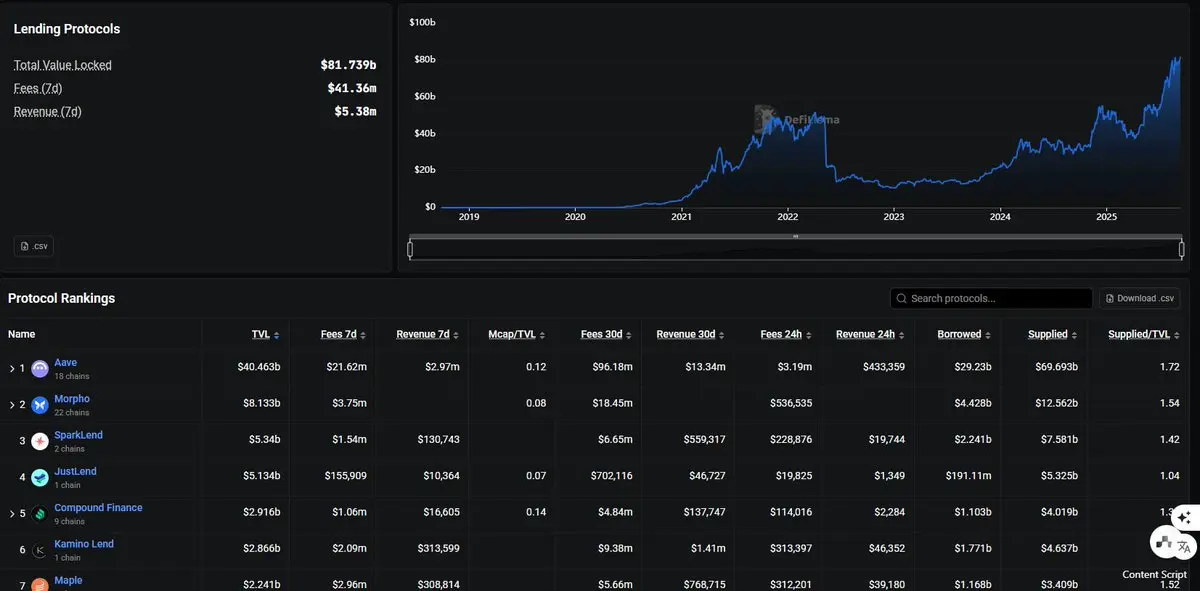Click the Download .csv button in rankings
This screenshot has width=1200, height=591.
tap(1140, 298)
